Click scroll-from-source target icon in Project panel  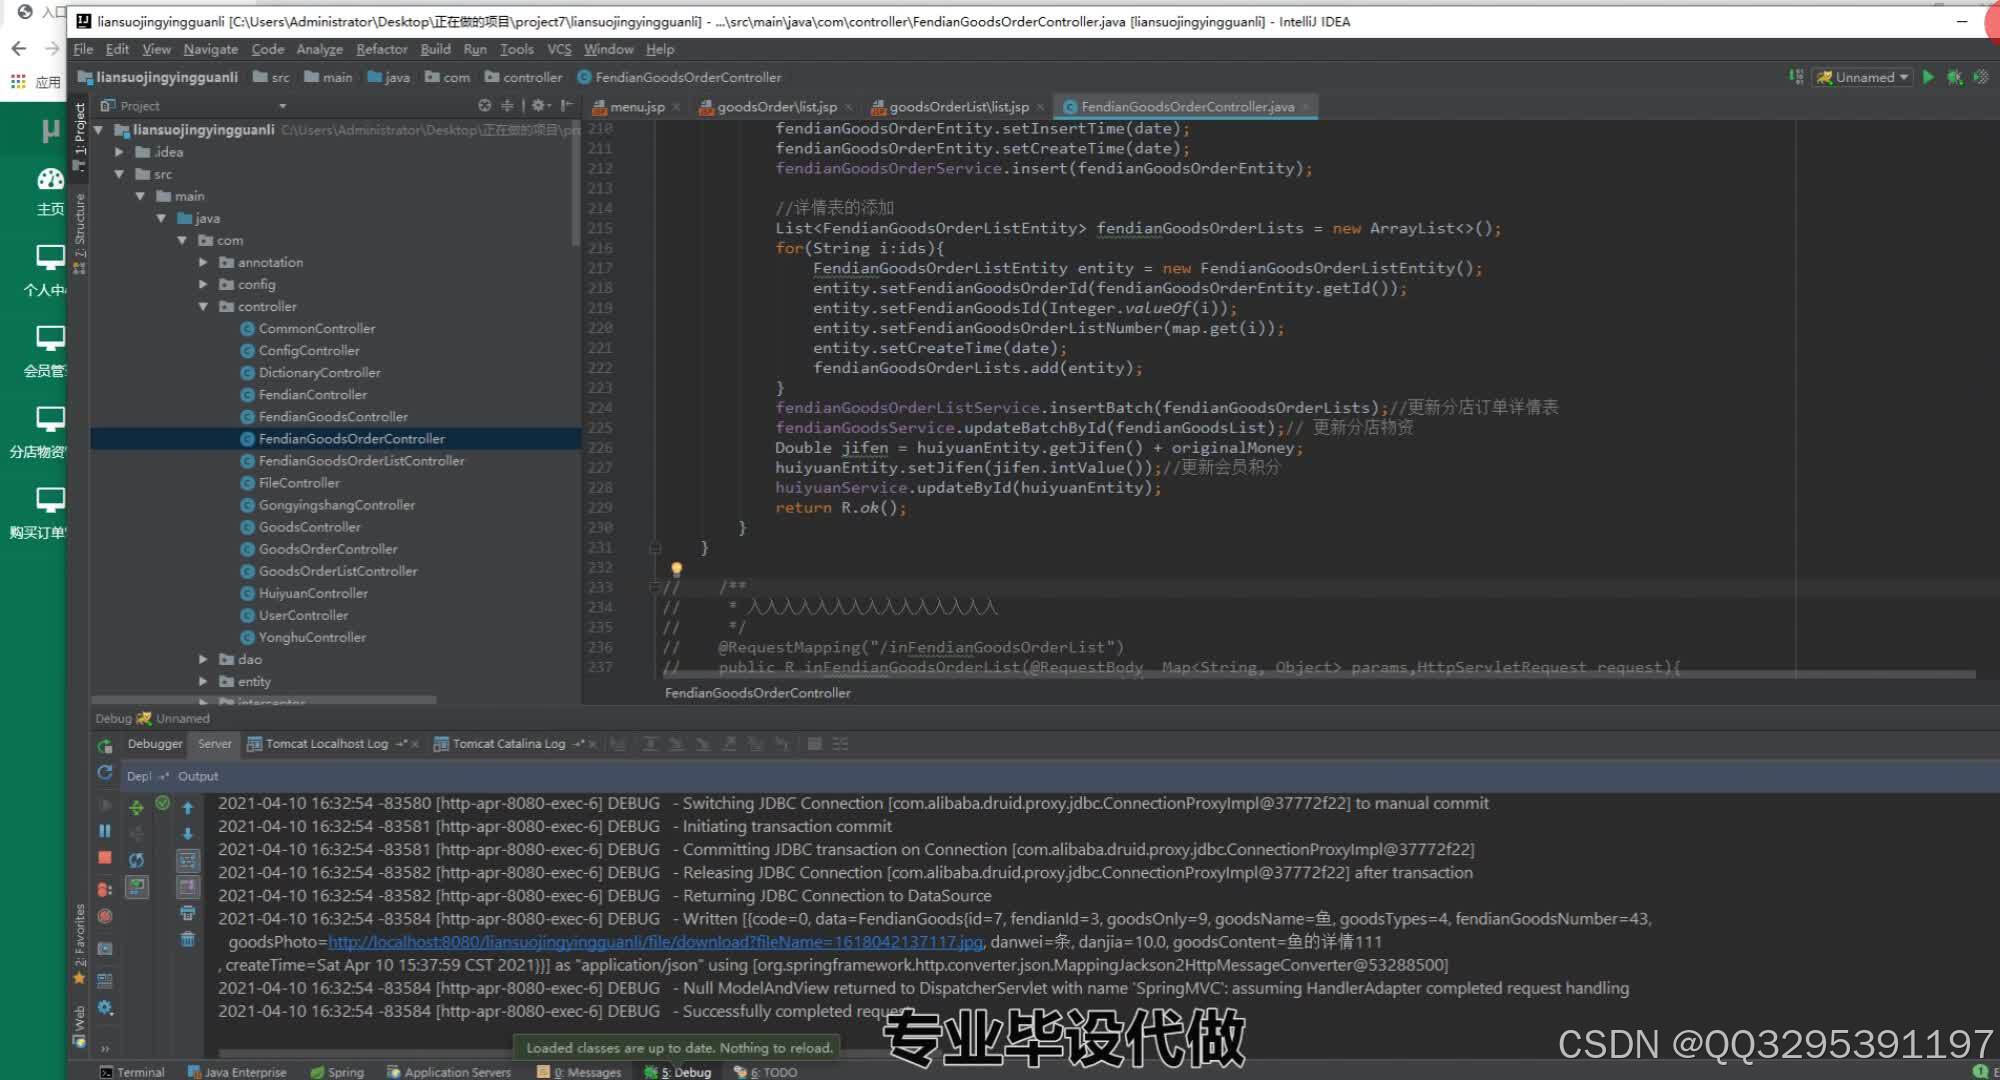tap(485, 105)
